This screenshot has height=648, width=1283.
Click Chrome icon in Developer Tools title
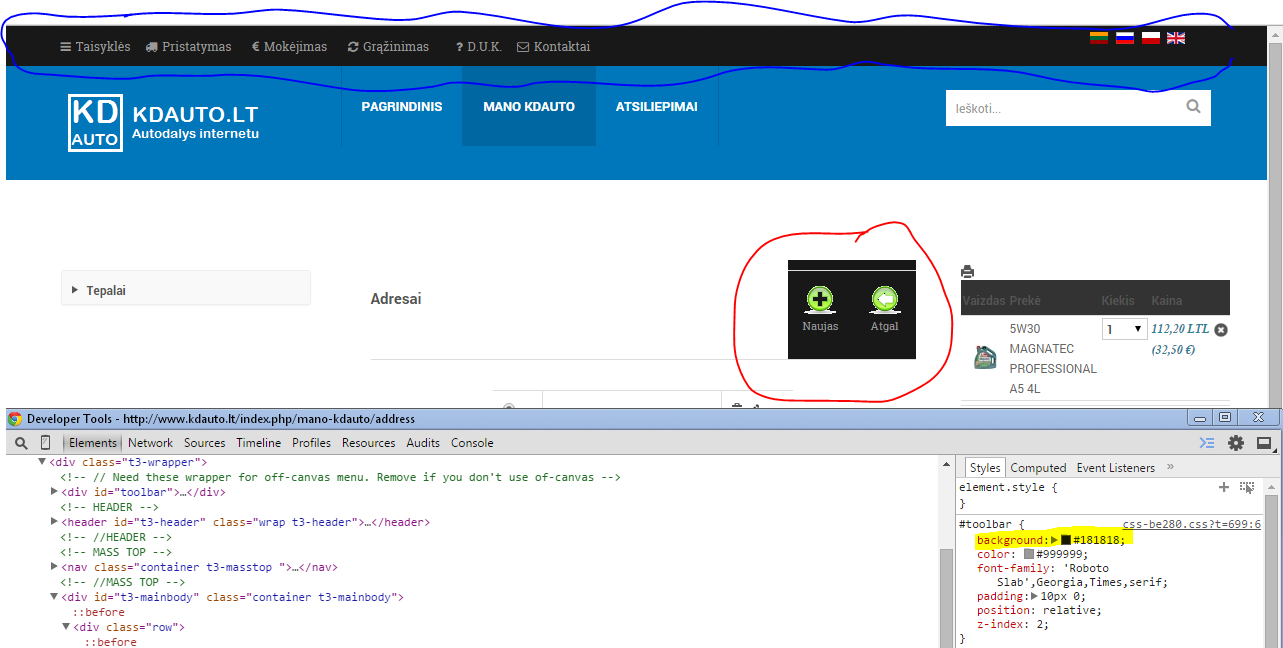point(14,418)
